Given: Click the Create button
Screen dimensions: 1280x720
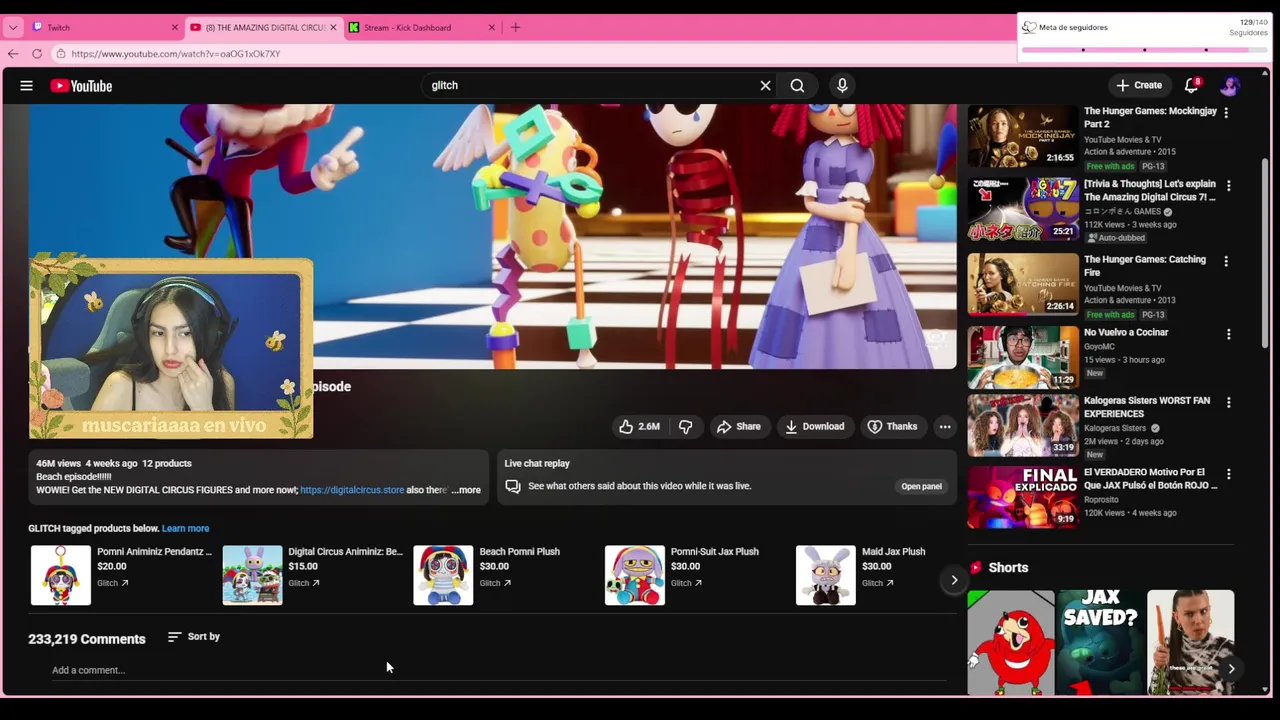Looking at the screenshot, I should [x=1139, y=86].
